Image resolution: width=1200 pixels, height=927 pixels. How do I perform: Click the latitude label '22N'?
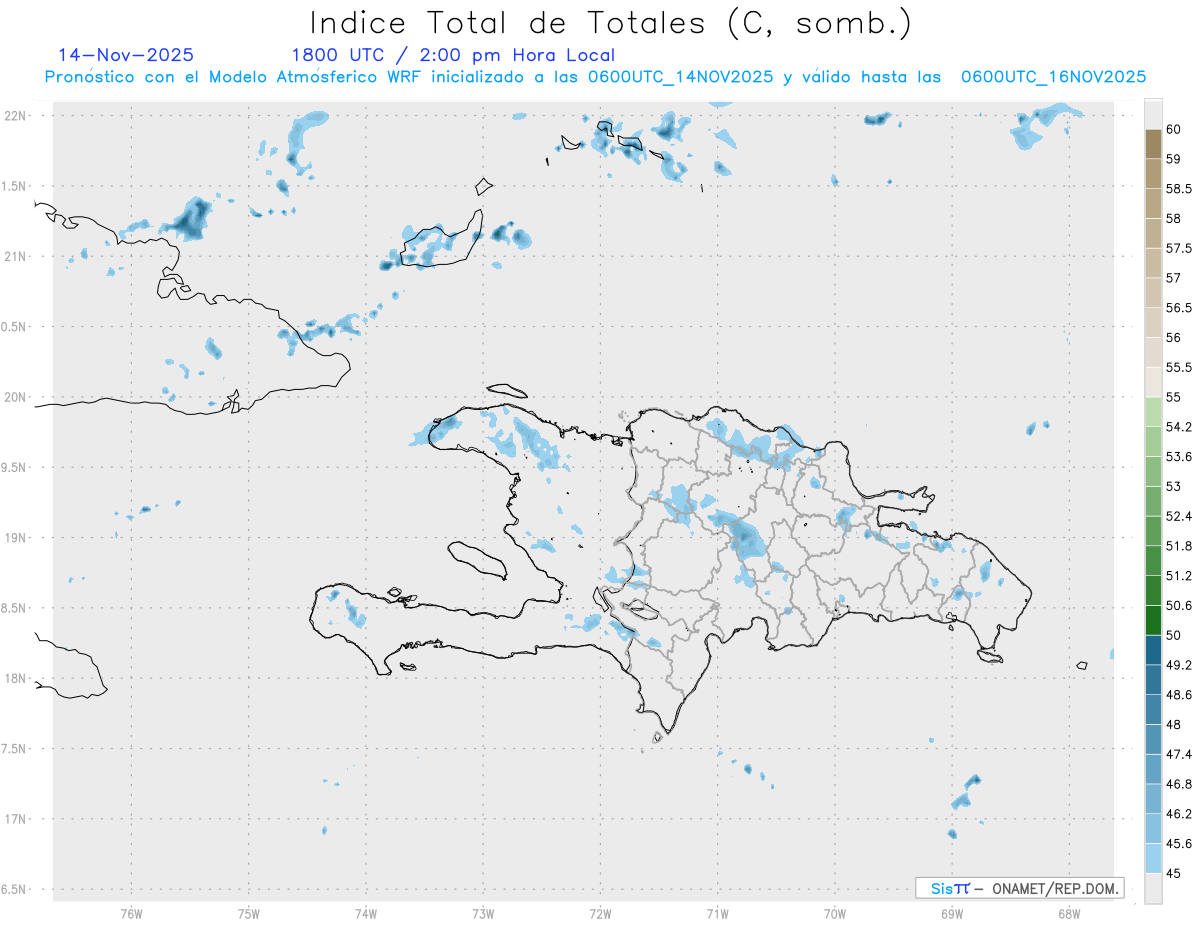coord(17,116)
